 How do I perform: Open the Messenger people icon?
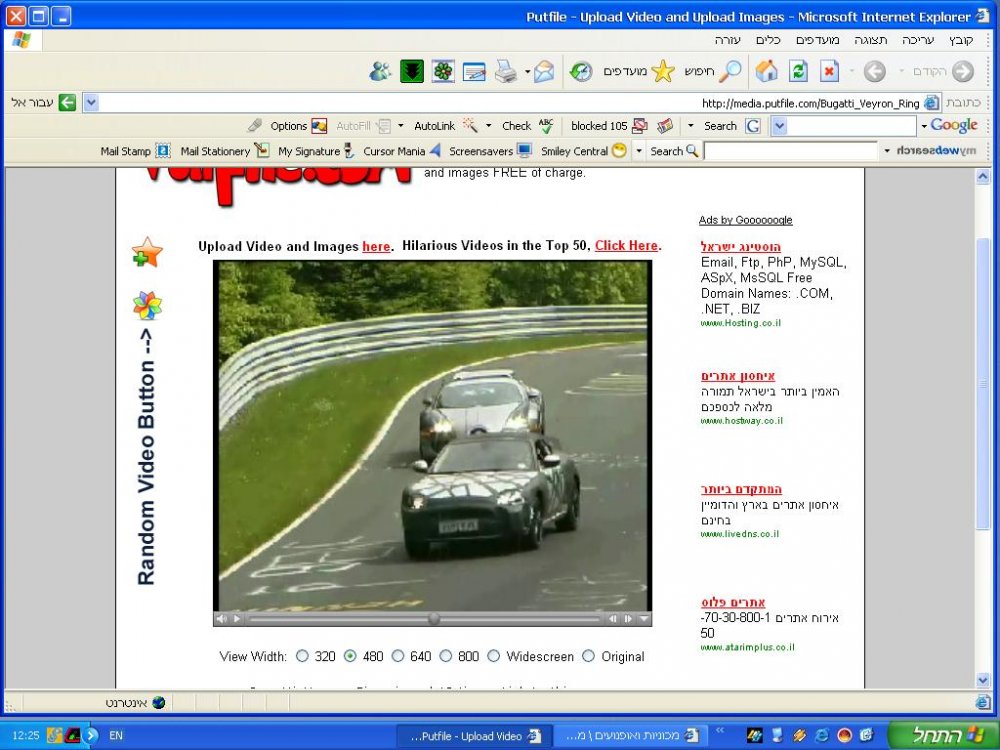tap(380, 71)
